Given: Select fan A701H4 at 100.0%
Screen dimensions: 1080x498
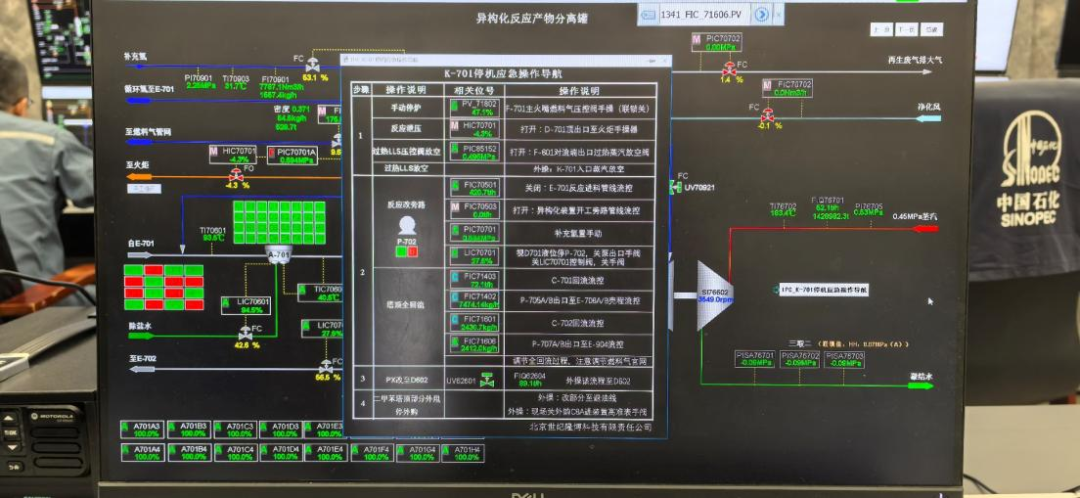Looking at the screenshot, I should click(x=463, y=453).
